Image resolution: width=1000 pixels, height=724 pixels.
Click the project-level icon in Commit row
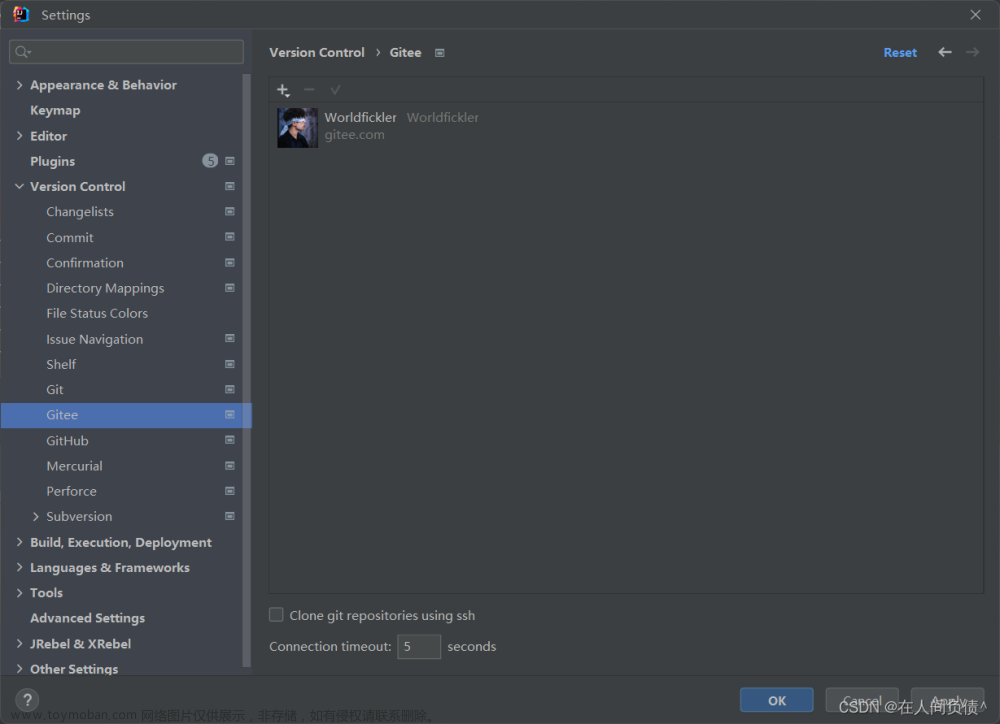[230, 237]
